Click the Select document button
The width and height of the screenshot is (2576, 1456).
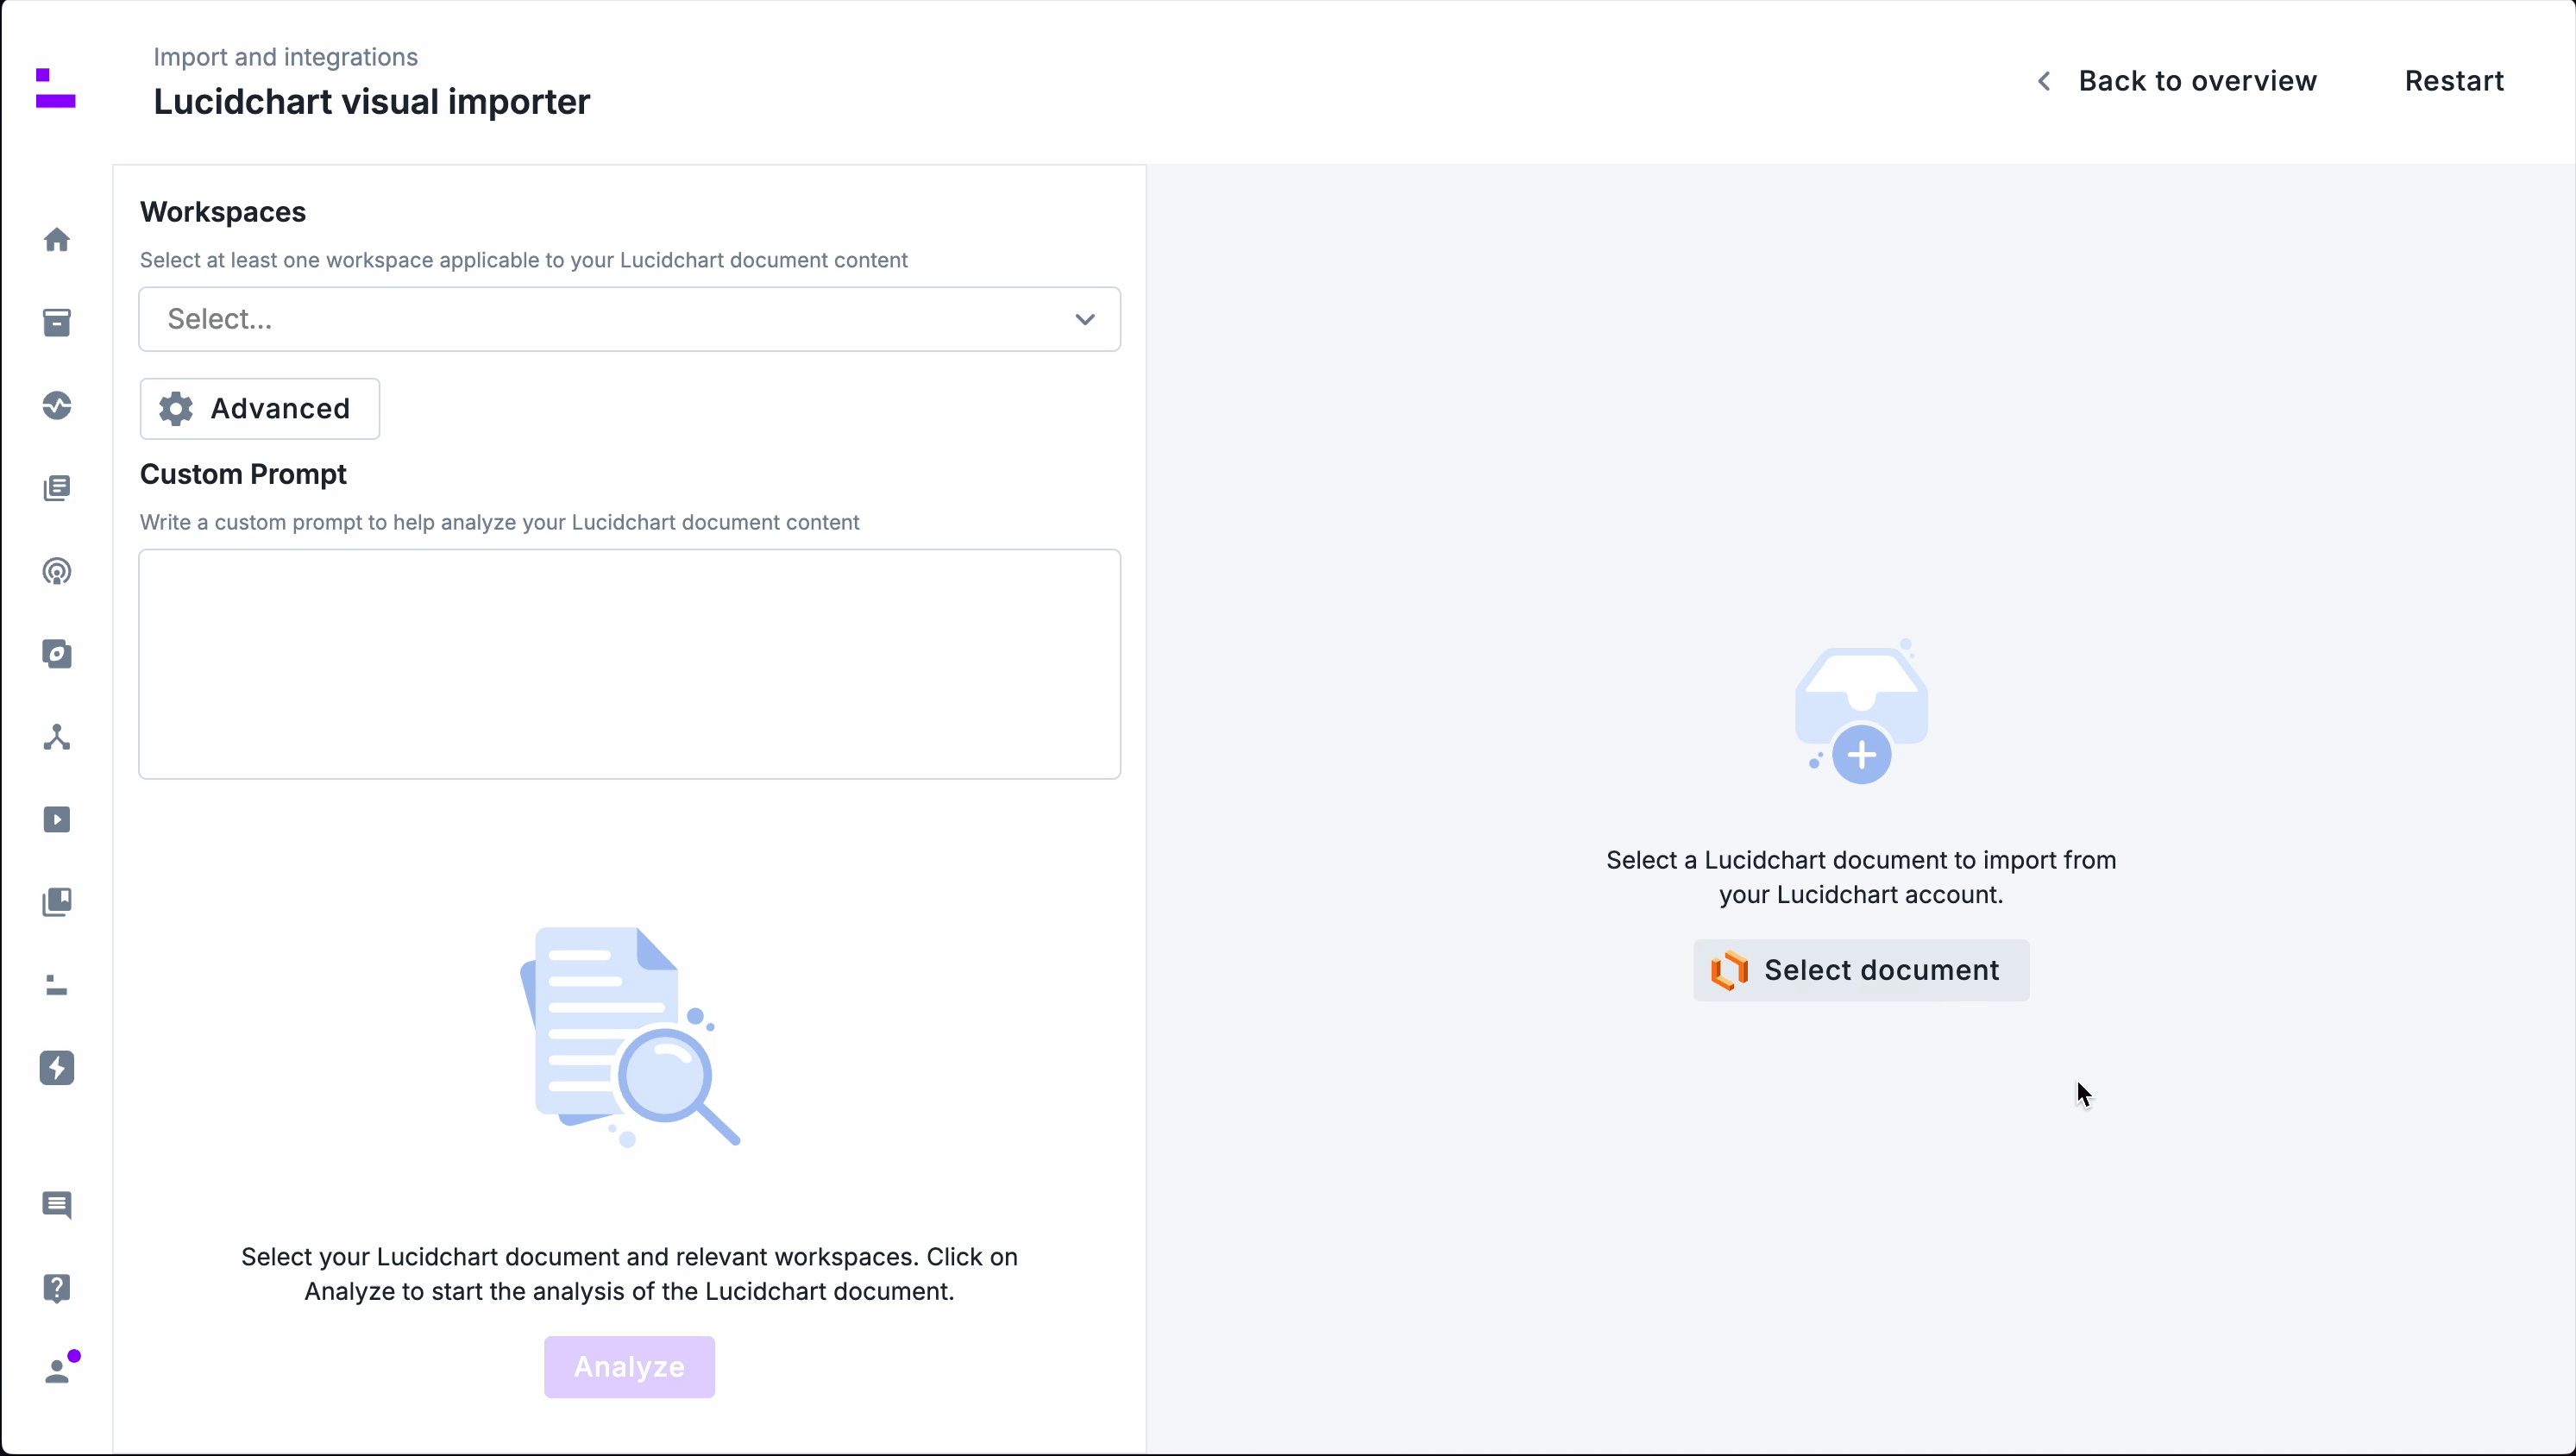[1860, 970]
